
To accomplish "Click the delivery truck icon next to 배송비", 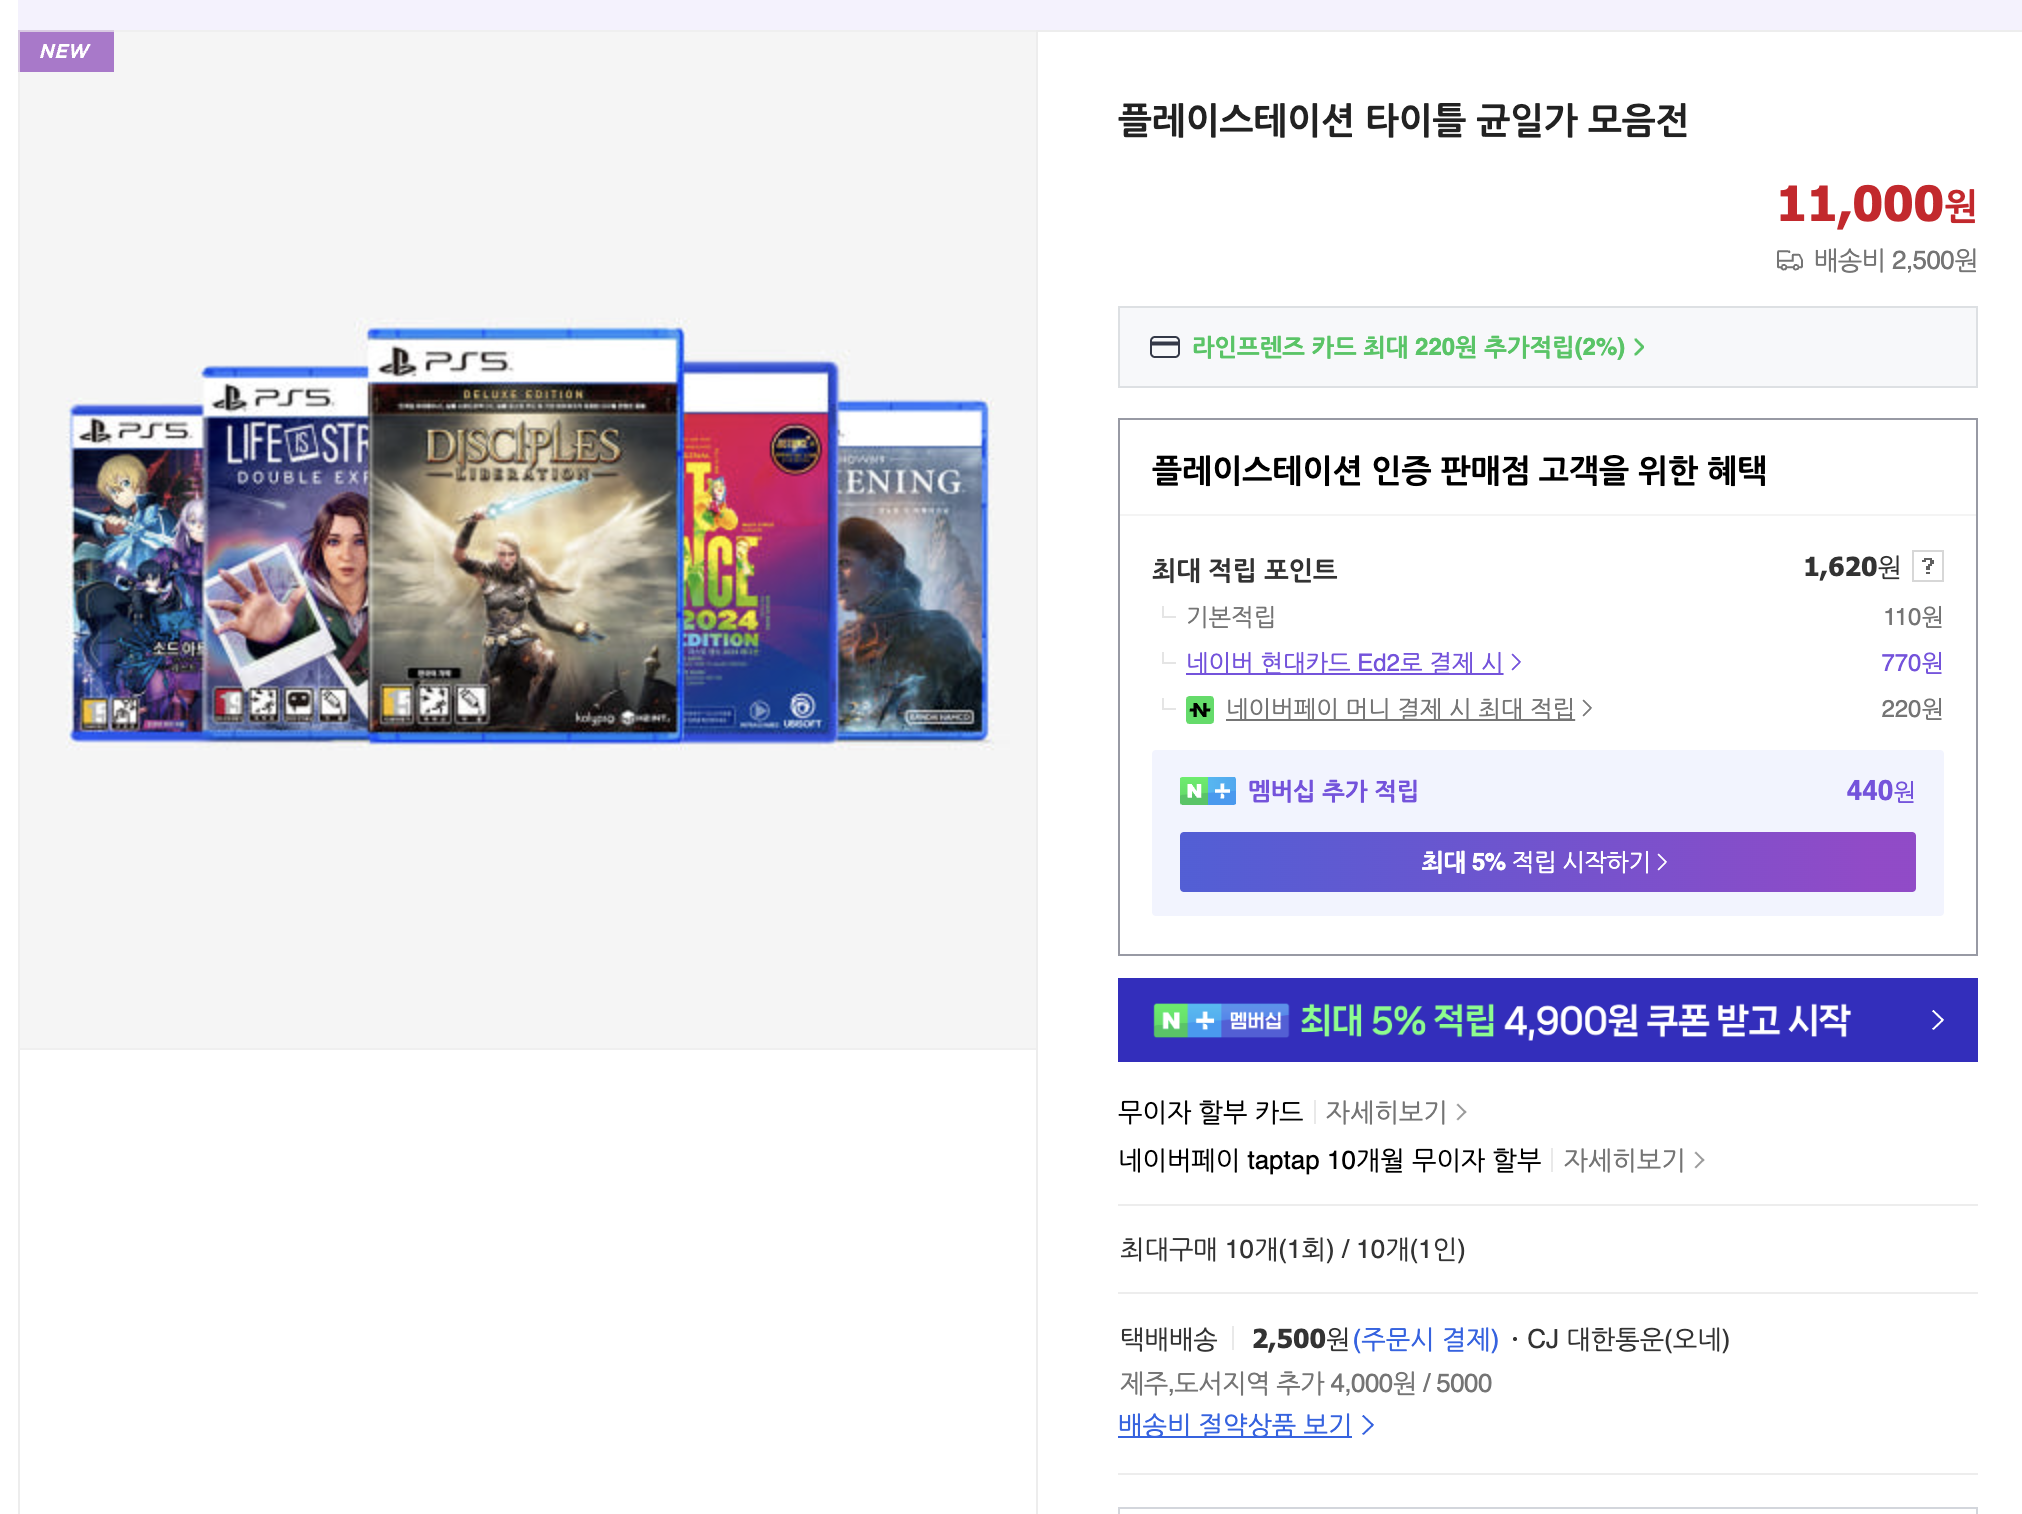I will [x=1789, y=261].
